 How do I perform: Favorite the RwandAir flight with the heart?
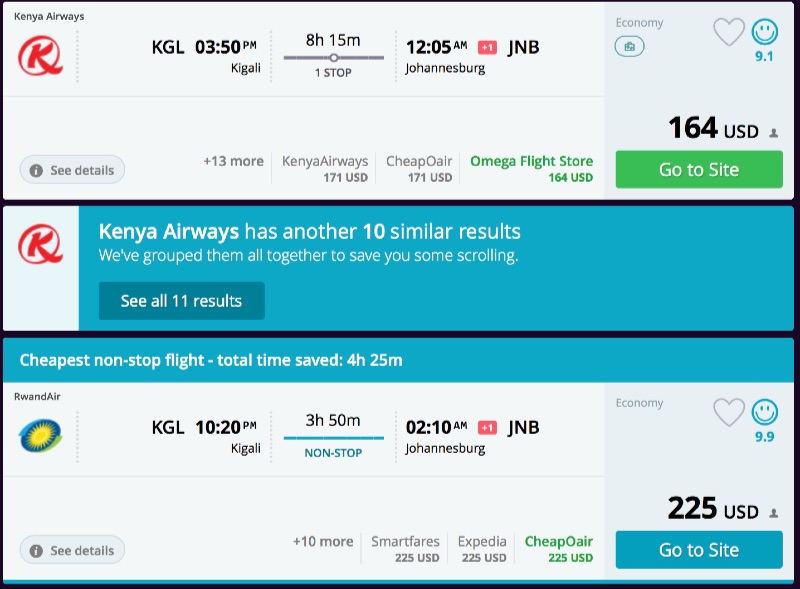pyautogui.click(x=729, y=412)
